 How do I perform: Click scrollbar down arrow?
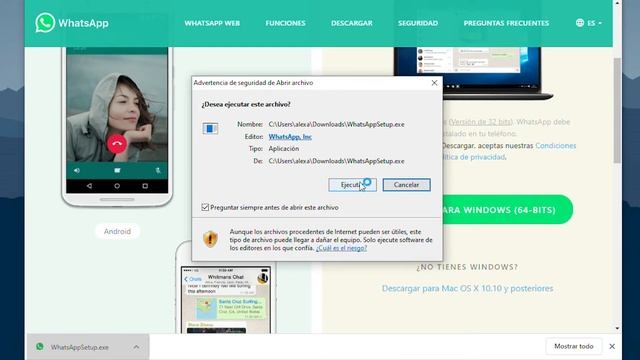click(x=617, y=328)
